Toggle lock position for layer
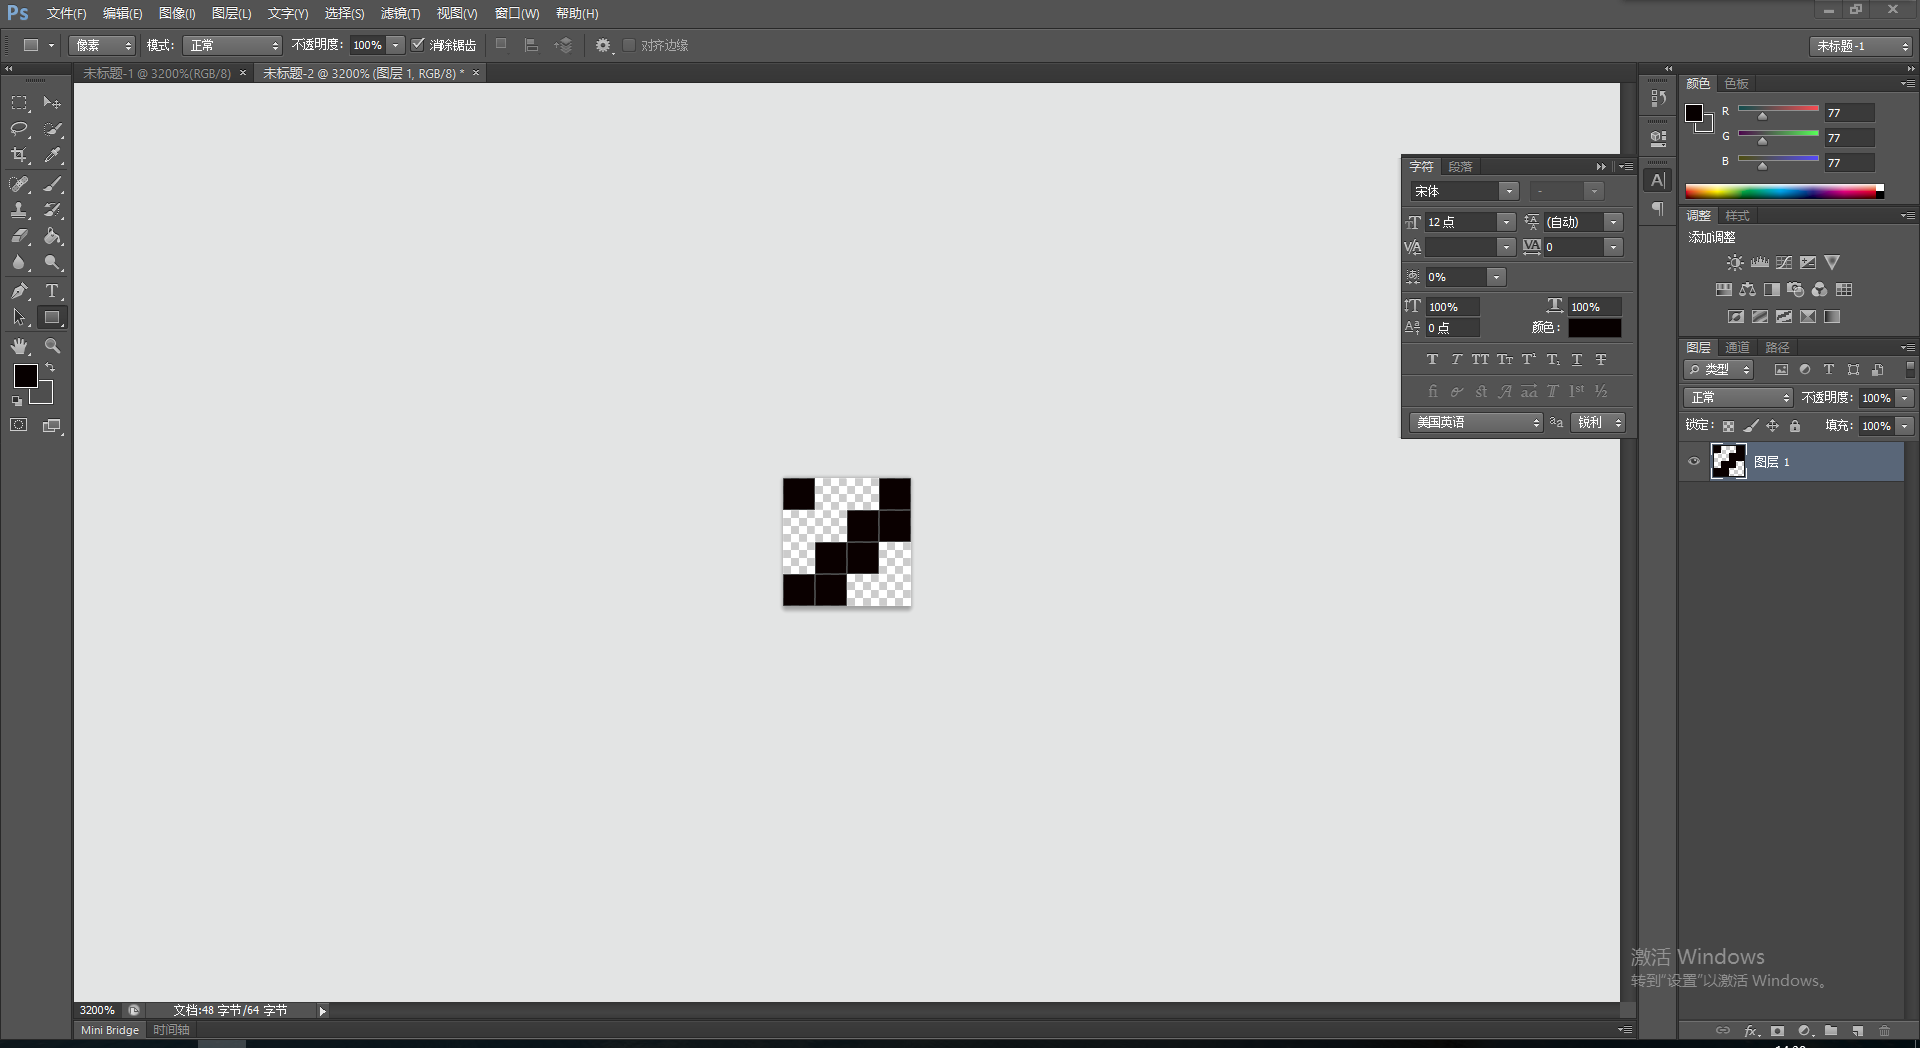The image size is (1920, 1048). click(1772, 426)
